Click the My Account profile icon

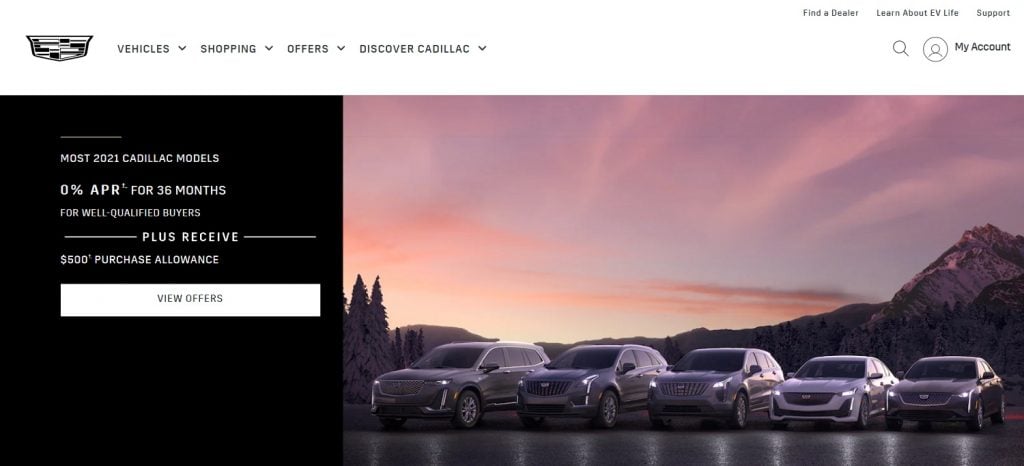[935, 49]
